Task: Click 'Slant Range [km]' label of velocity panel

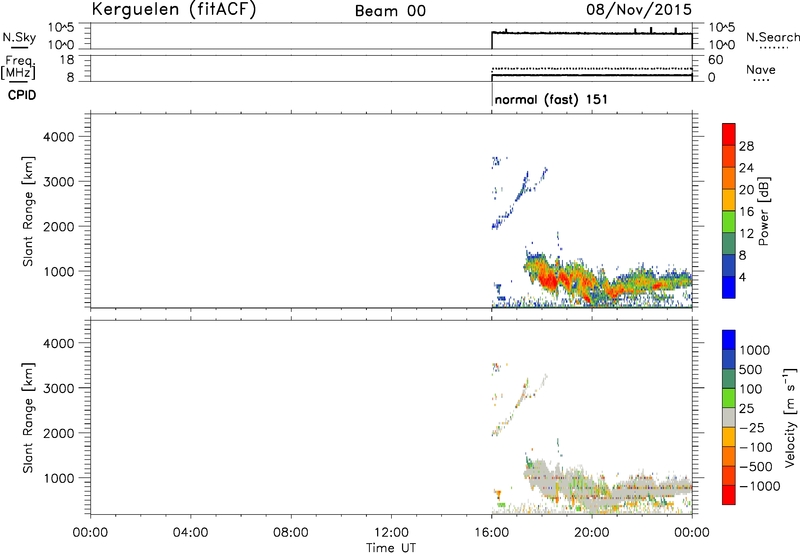Action: [28, 418]
